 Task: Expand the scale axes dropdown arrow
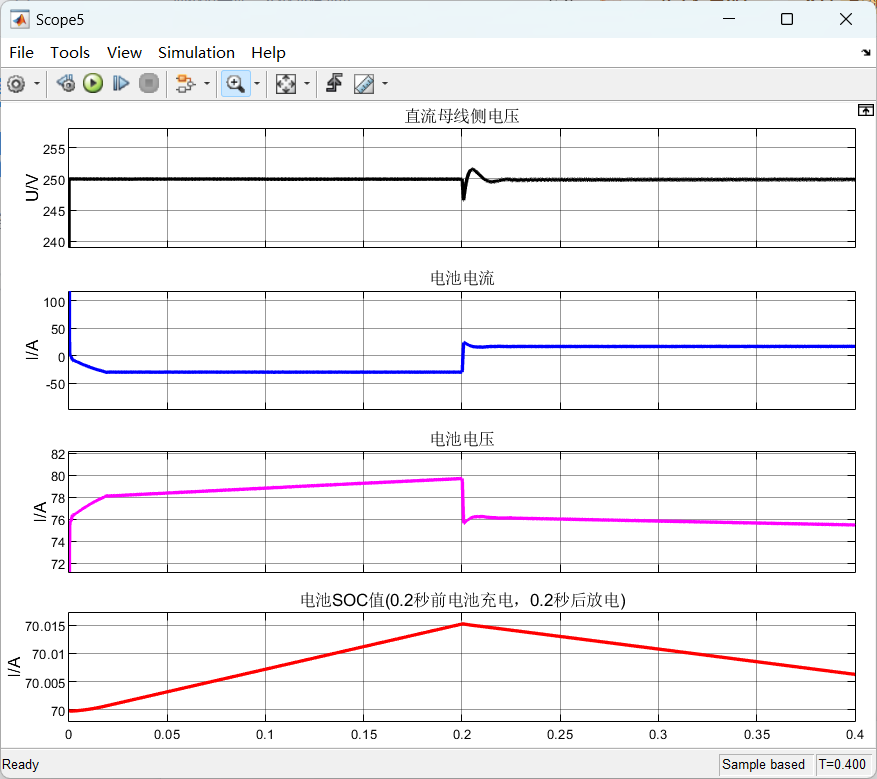[x=307, y=84]
